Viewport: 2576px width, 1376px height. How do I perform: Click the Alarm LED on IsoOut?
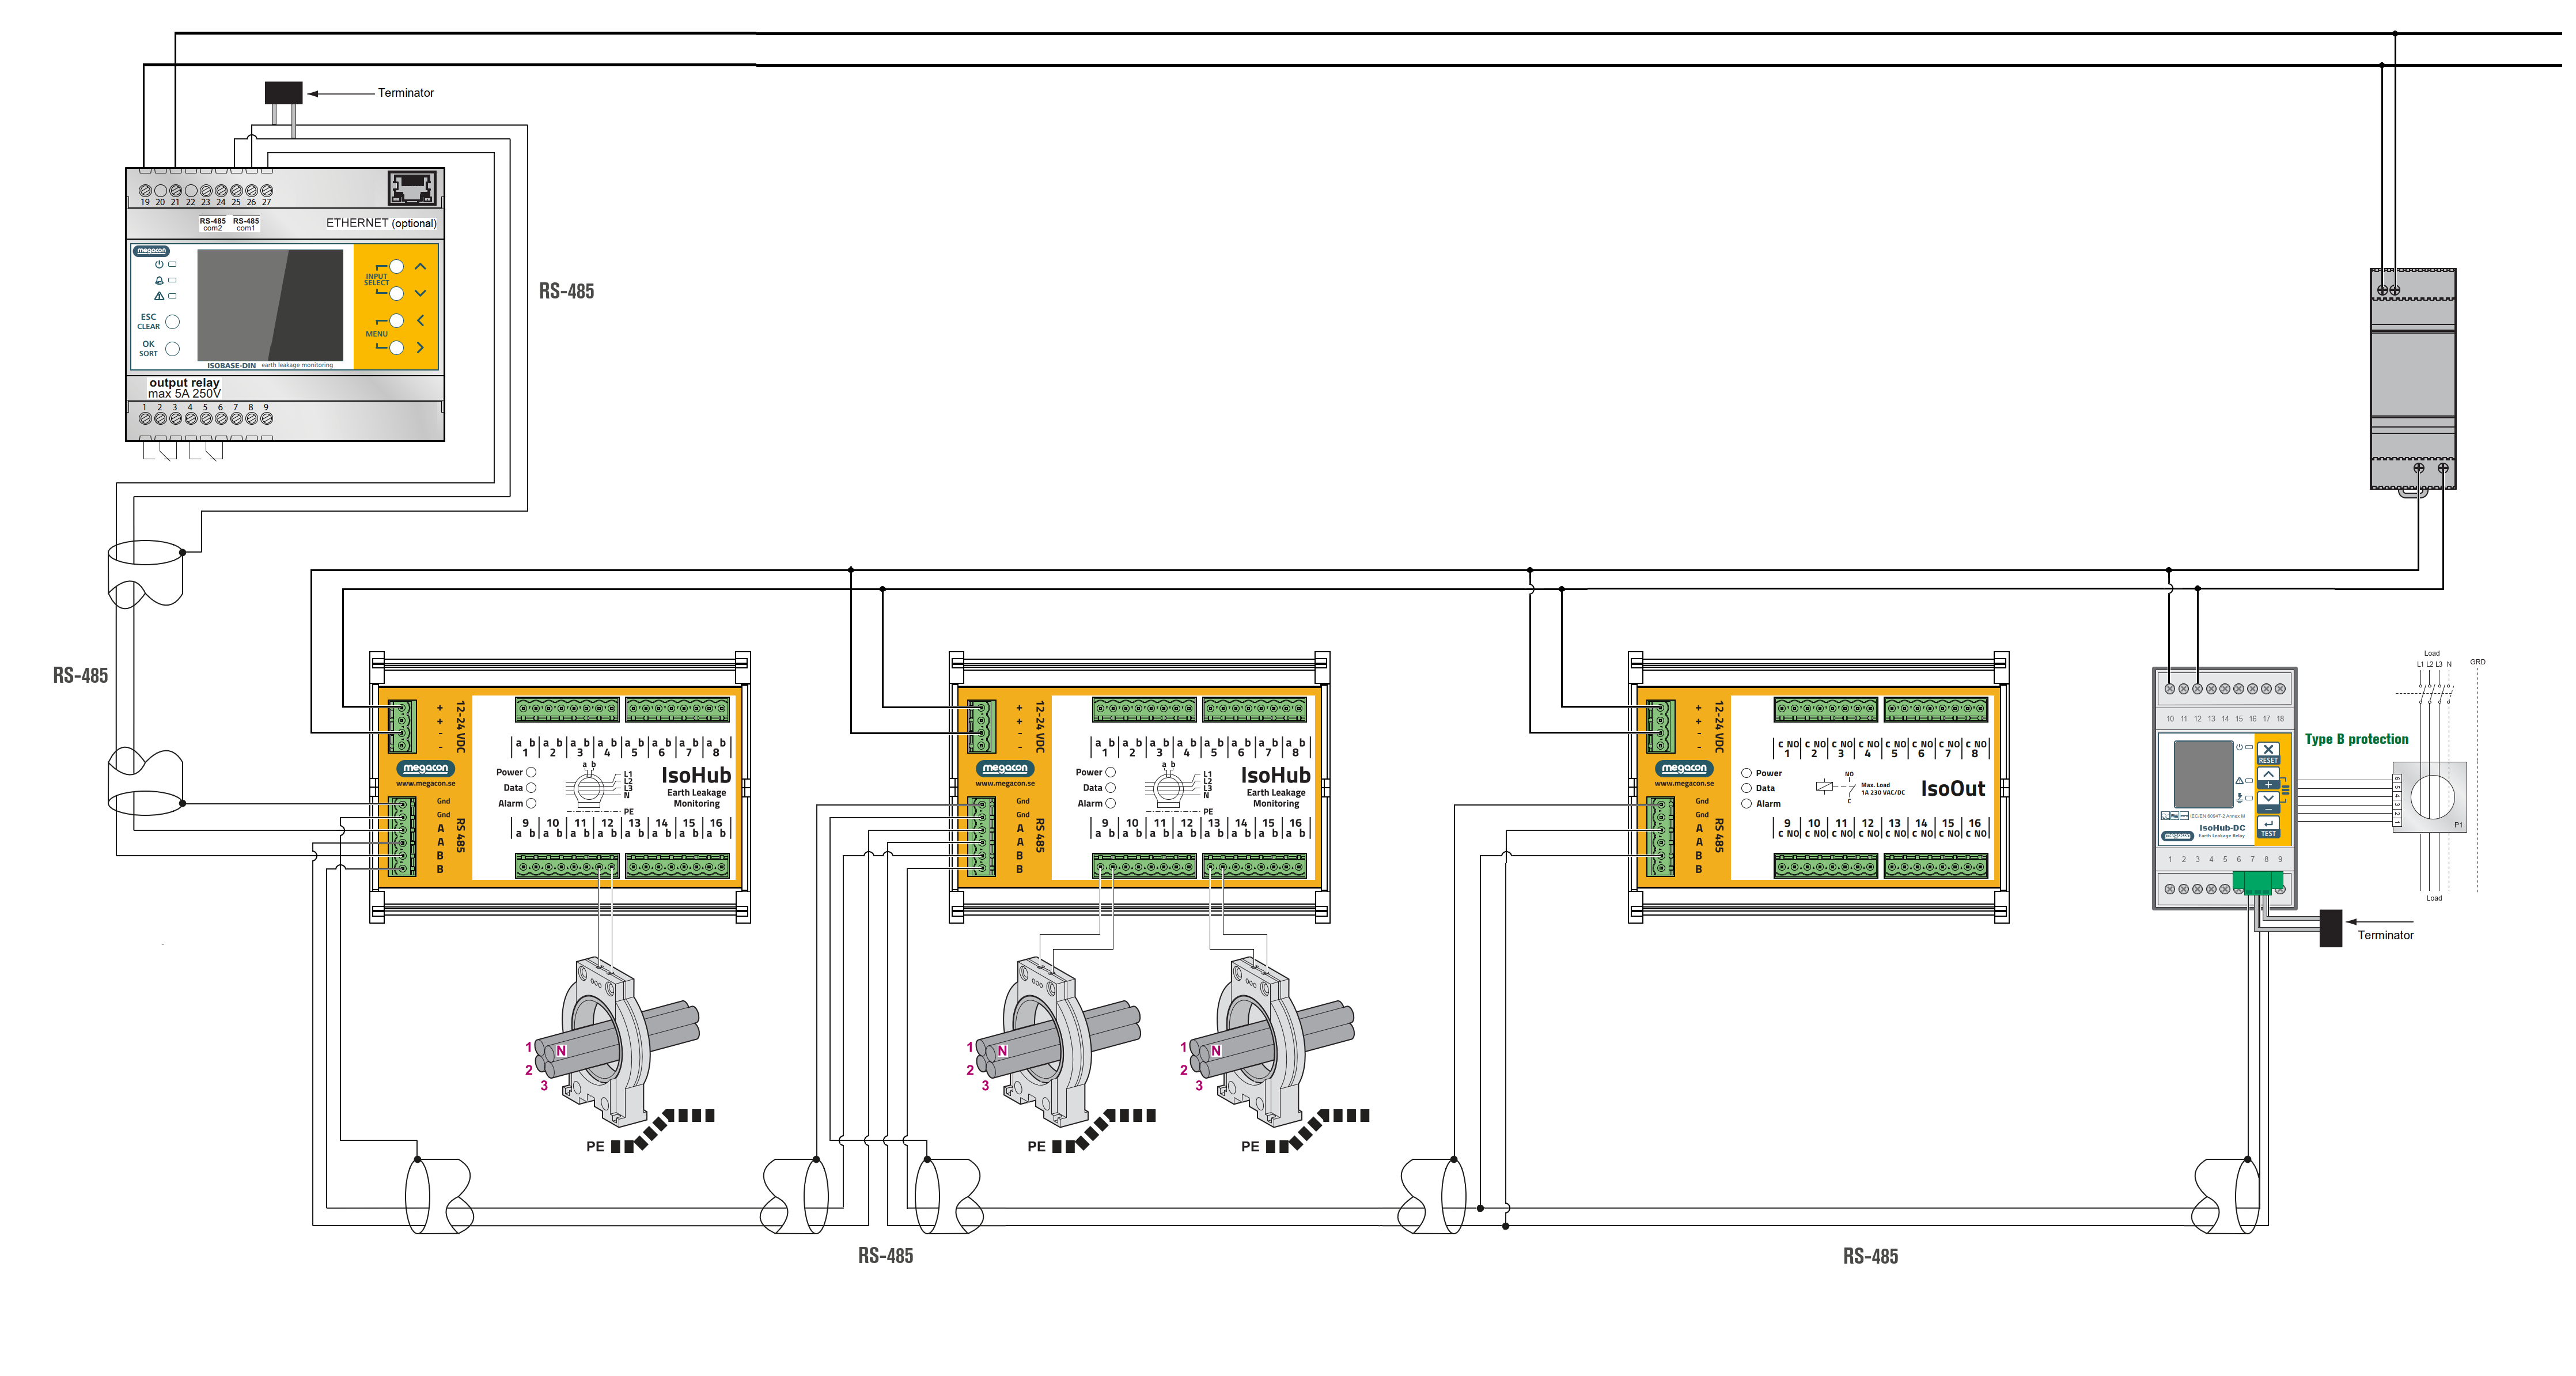(1746, 803)
